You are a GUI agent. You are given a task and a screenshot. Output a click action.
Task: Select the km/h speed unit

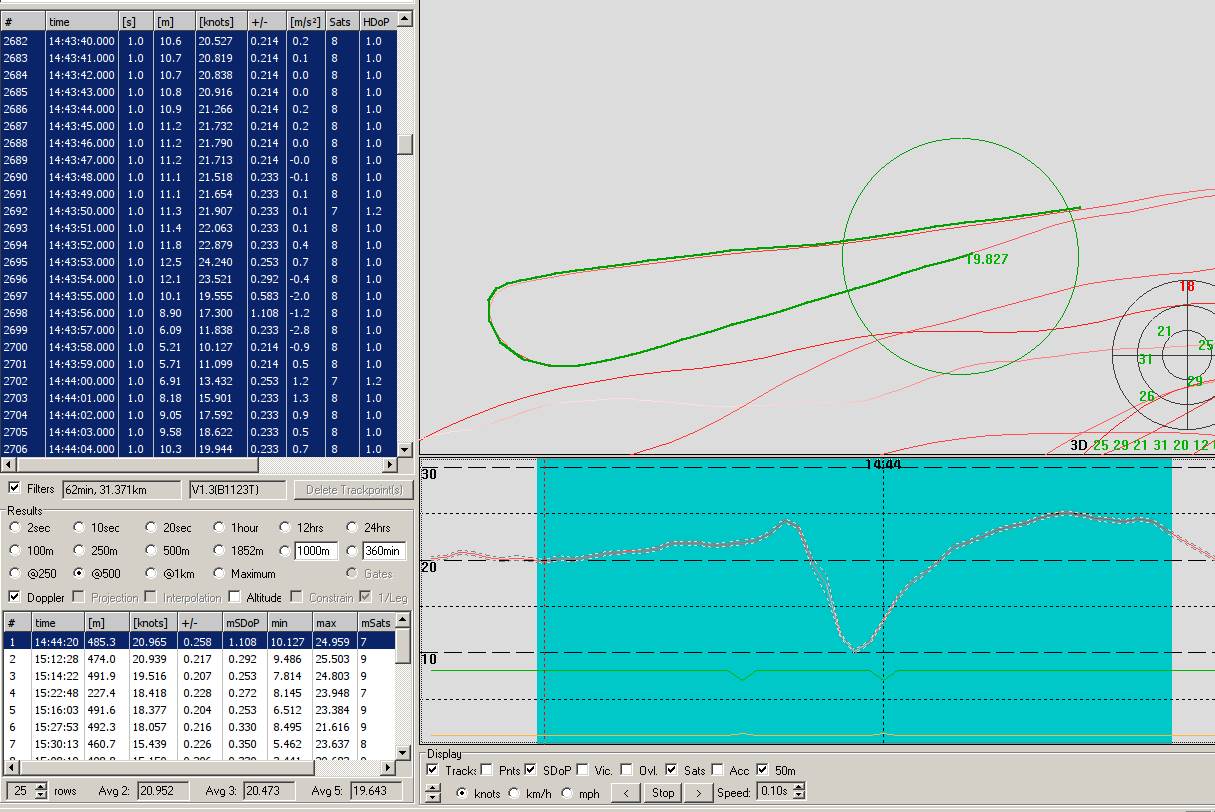(514, 793)
